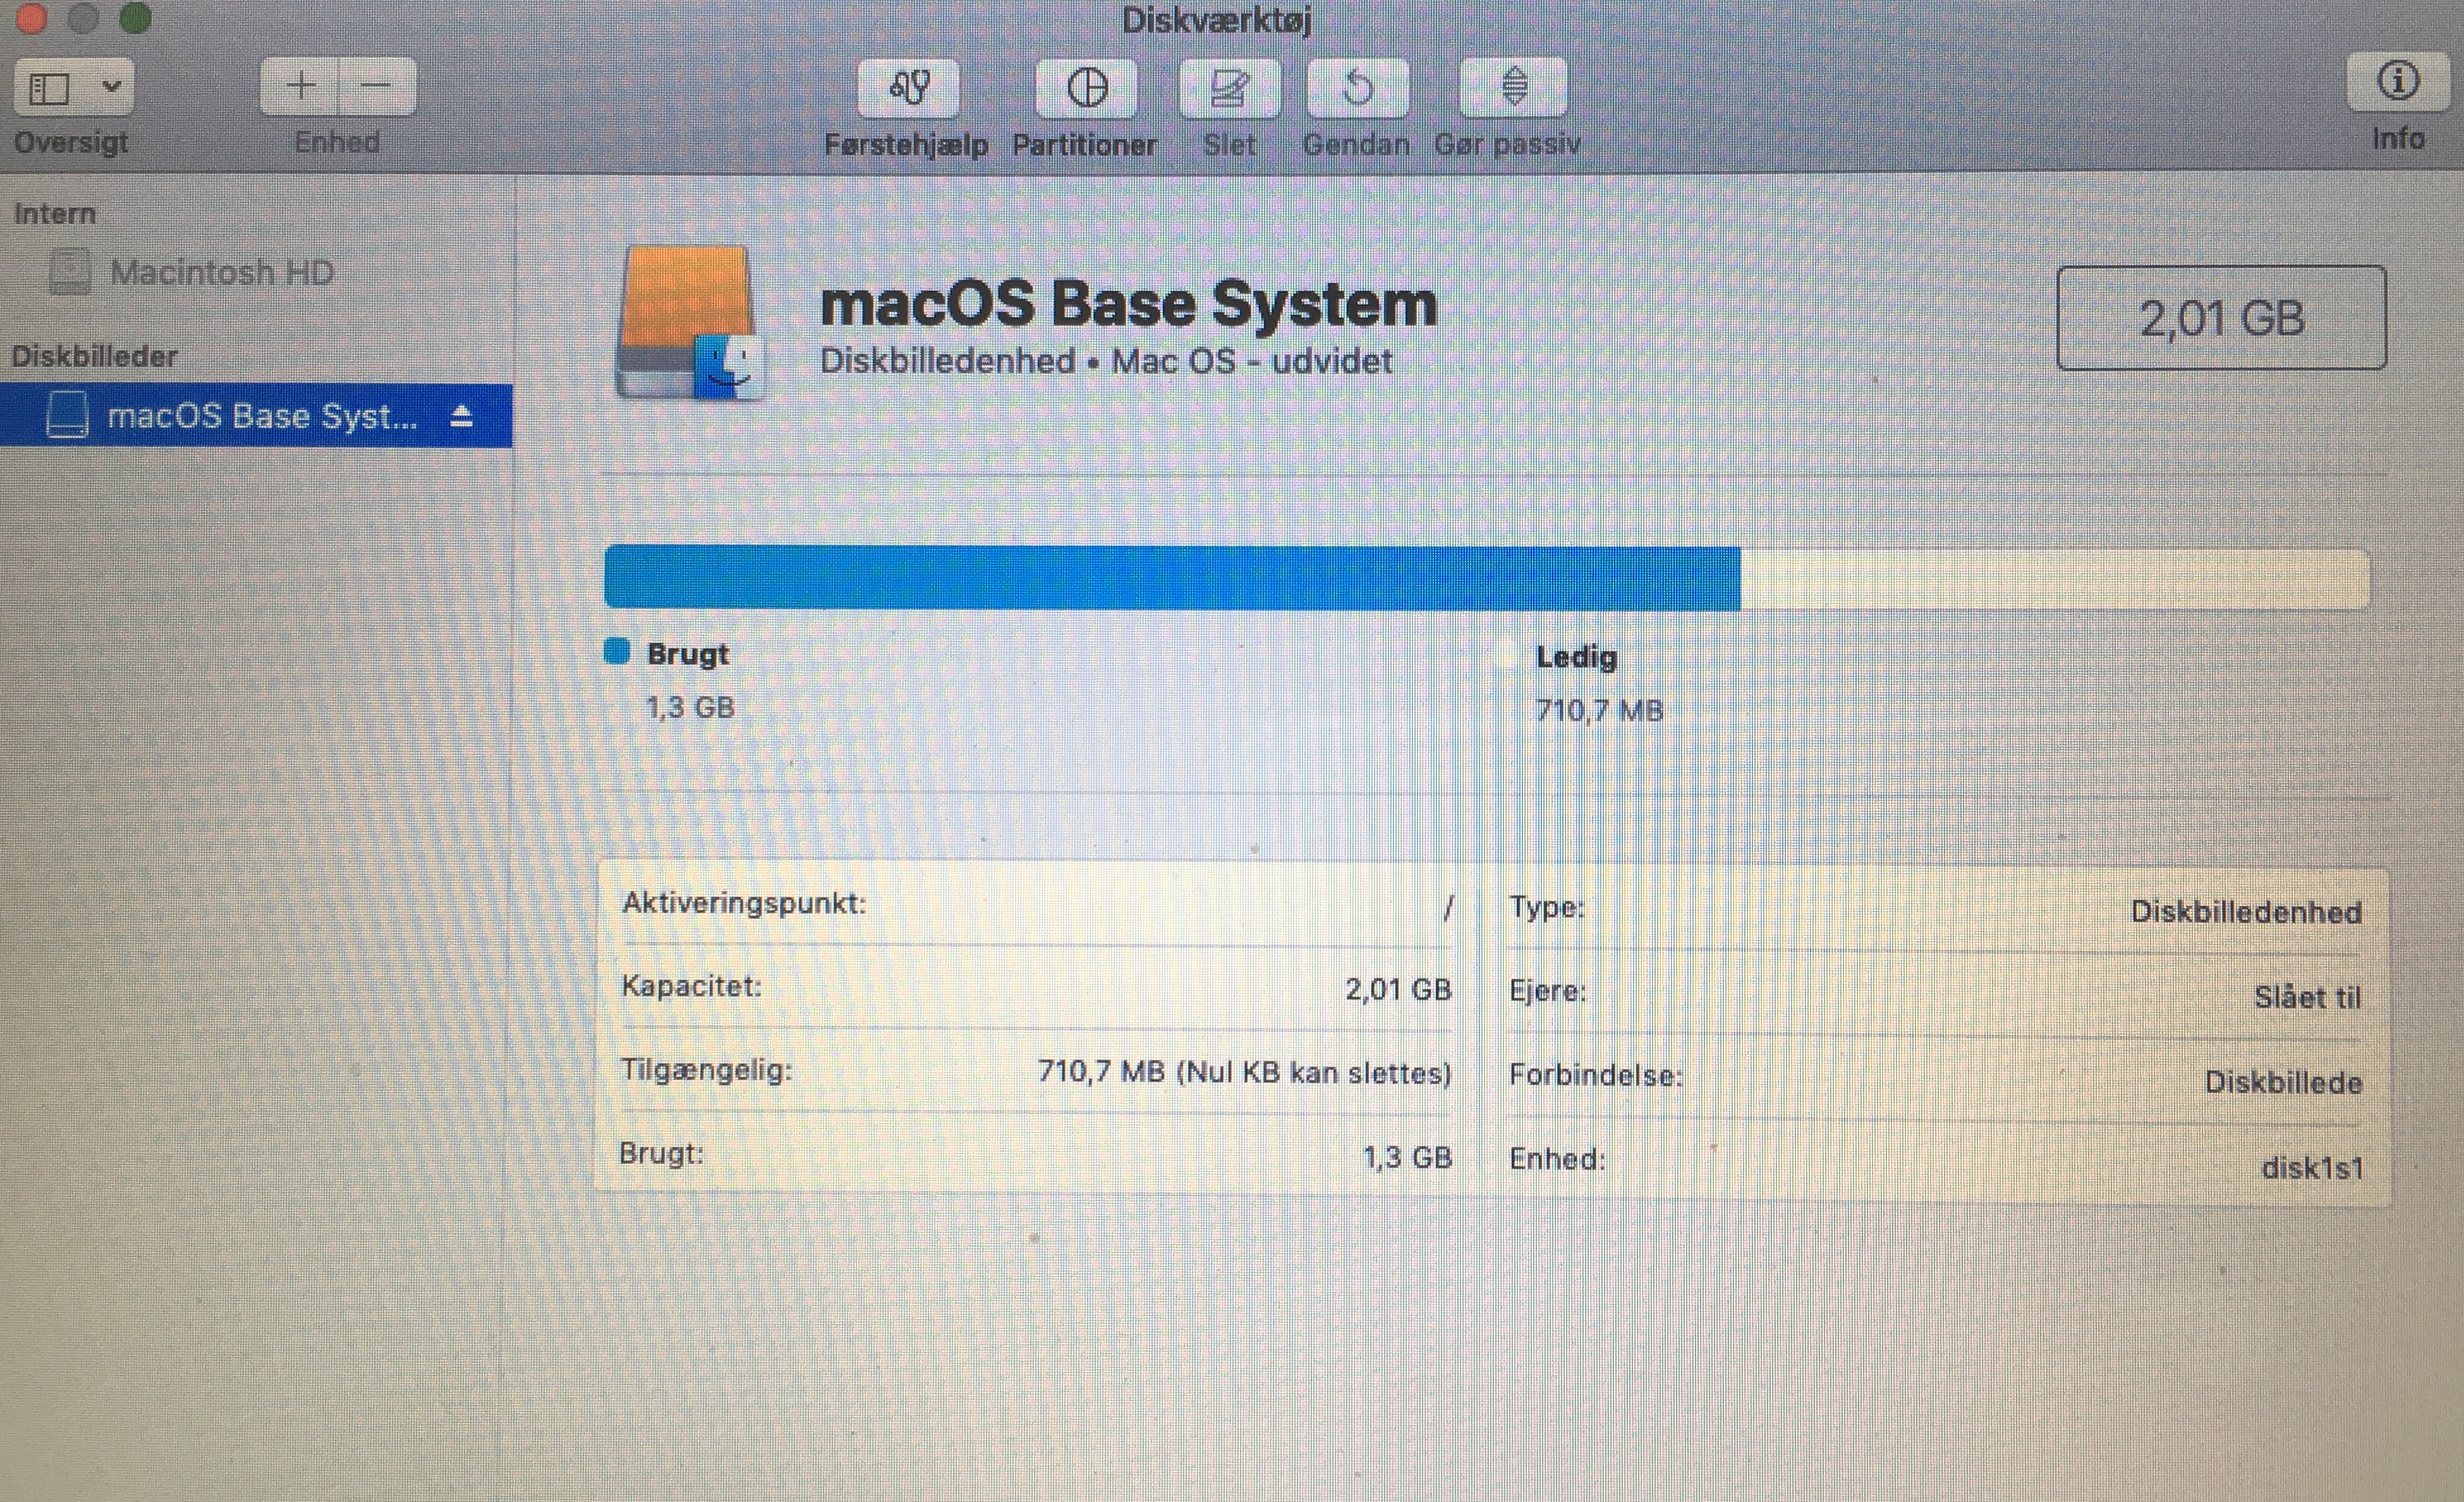Open the Info panel icon
This screenshot has width=2464, height=1502.
coord(2397,81)
